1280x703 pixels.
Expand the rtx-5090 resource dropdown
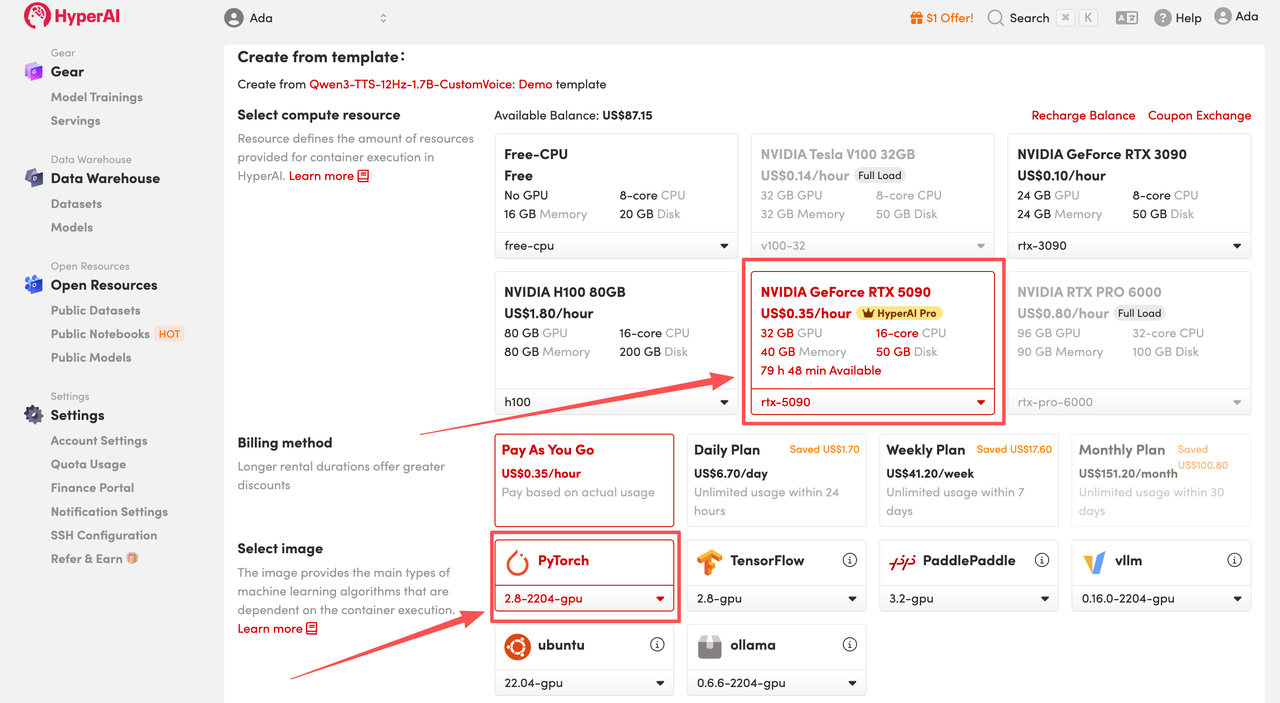click(x=872, y=402)
